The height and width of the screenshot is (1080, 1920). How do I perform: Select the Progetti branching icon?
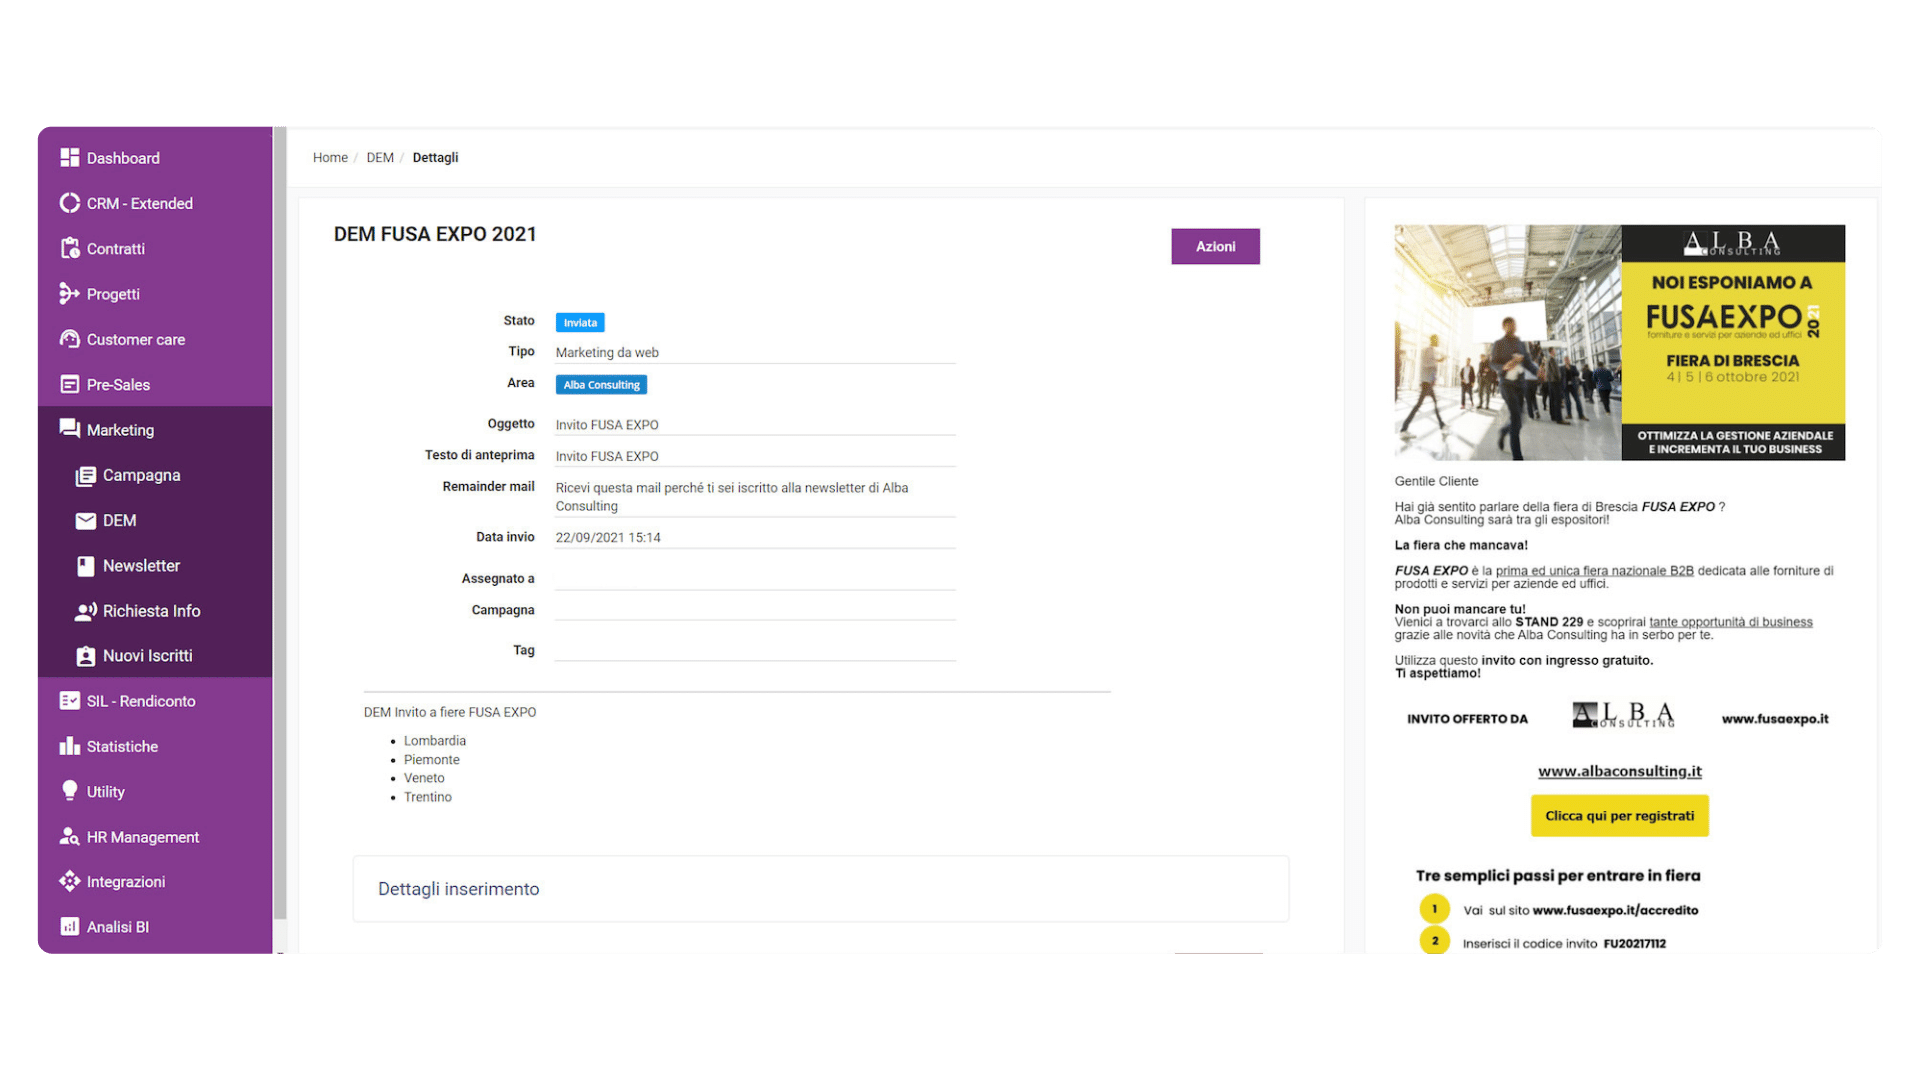69,294
